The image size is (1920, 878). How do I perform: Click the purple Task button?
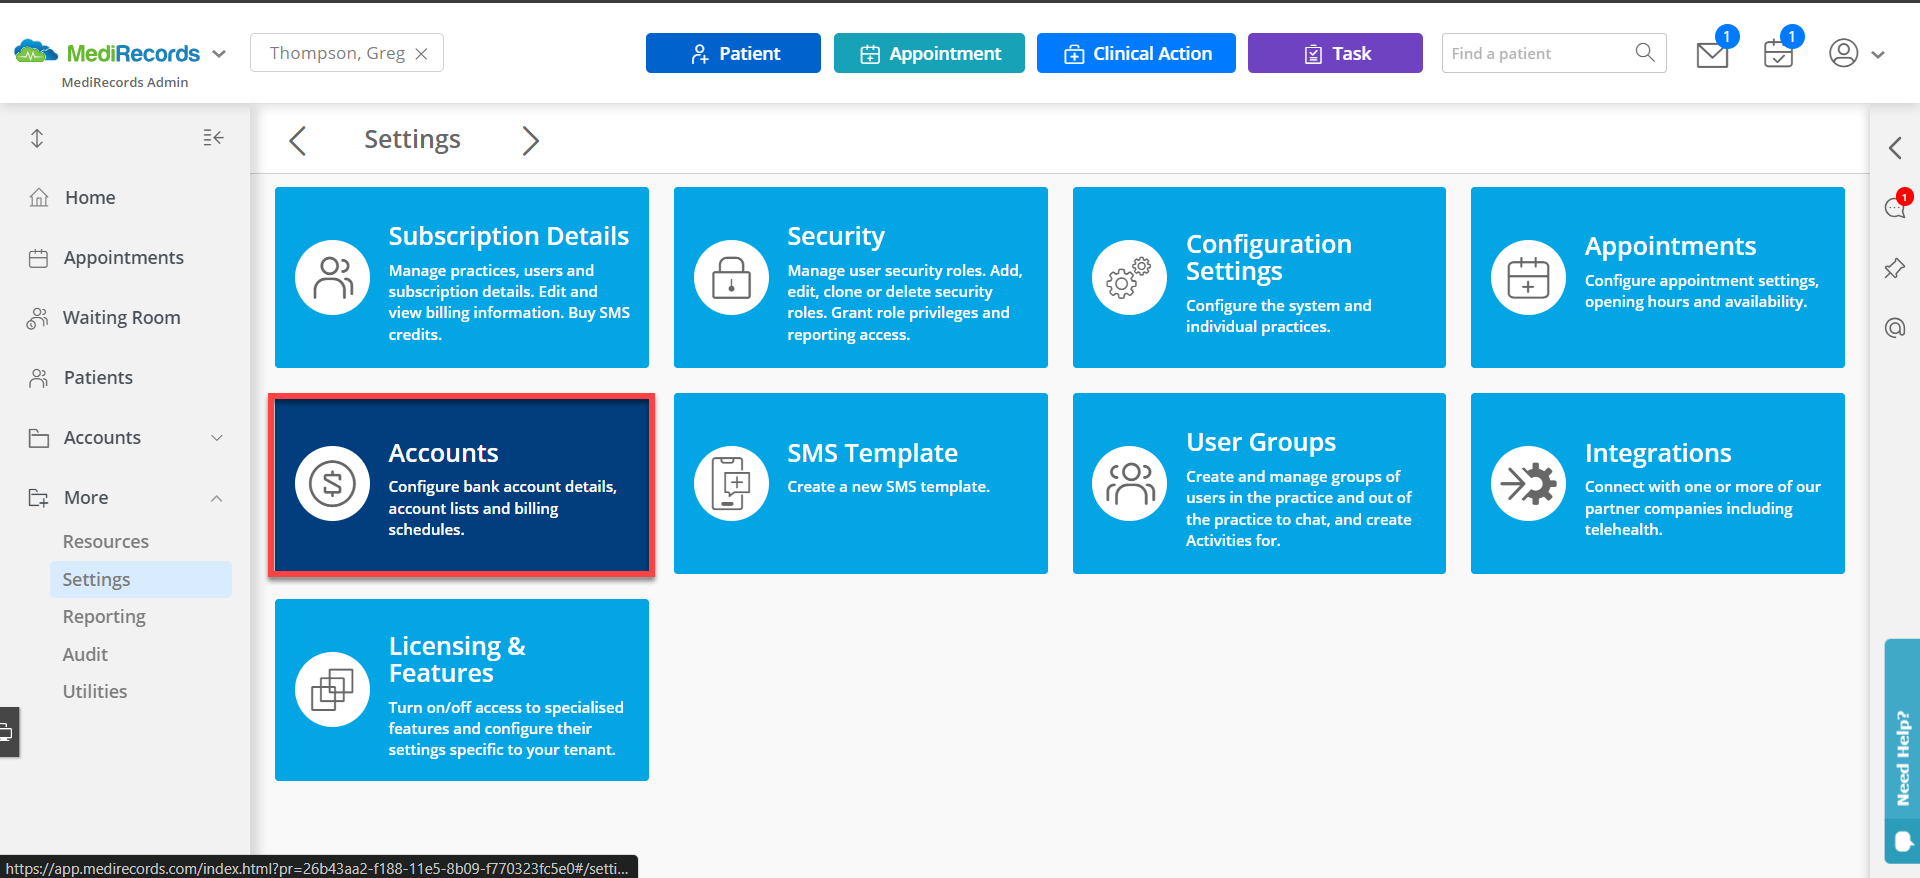tap(1335, 53)
